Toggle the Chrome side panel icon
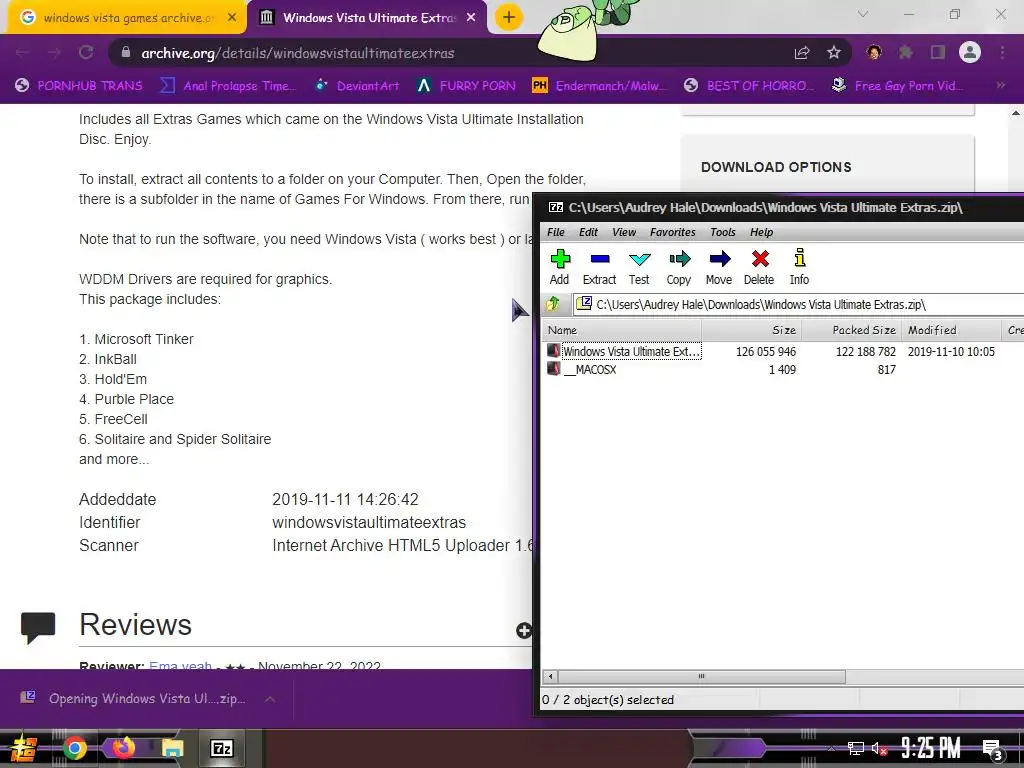This screenshot has height=768, width=1024. tap(938, 52)
